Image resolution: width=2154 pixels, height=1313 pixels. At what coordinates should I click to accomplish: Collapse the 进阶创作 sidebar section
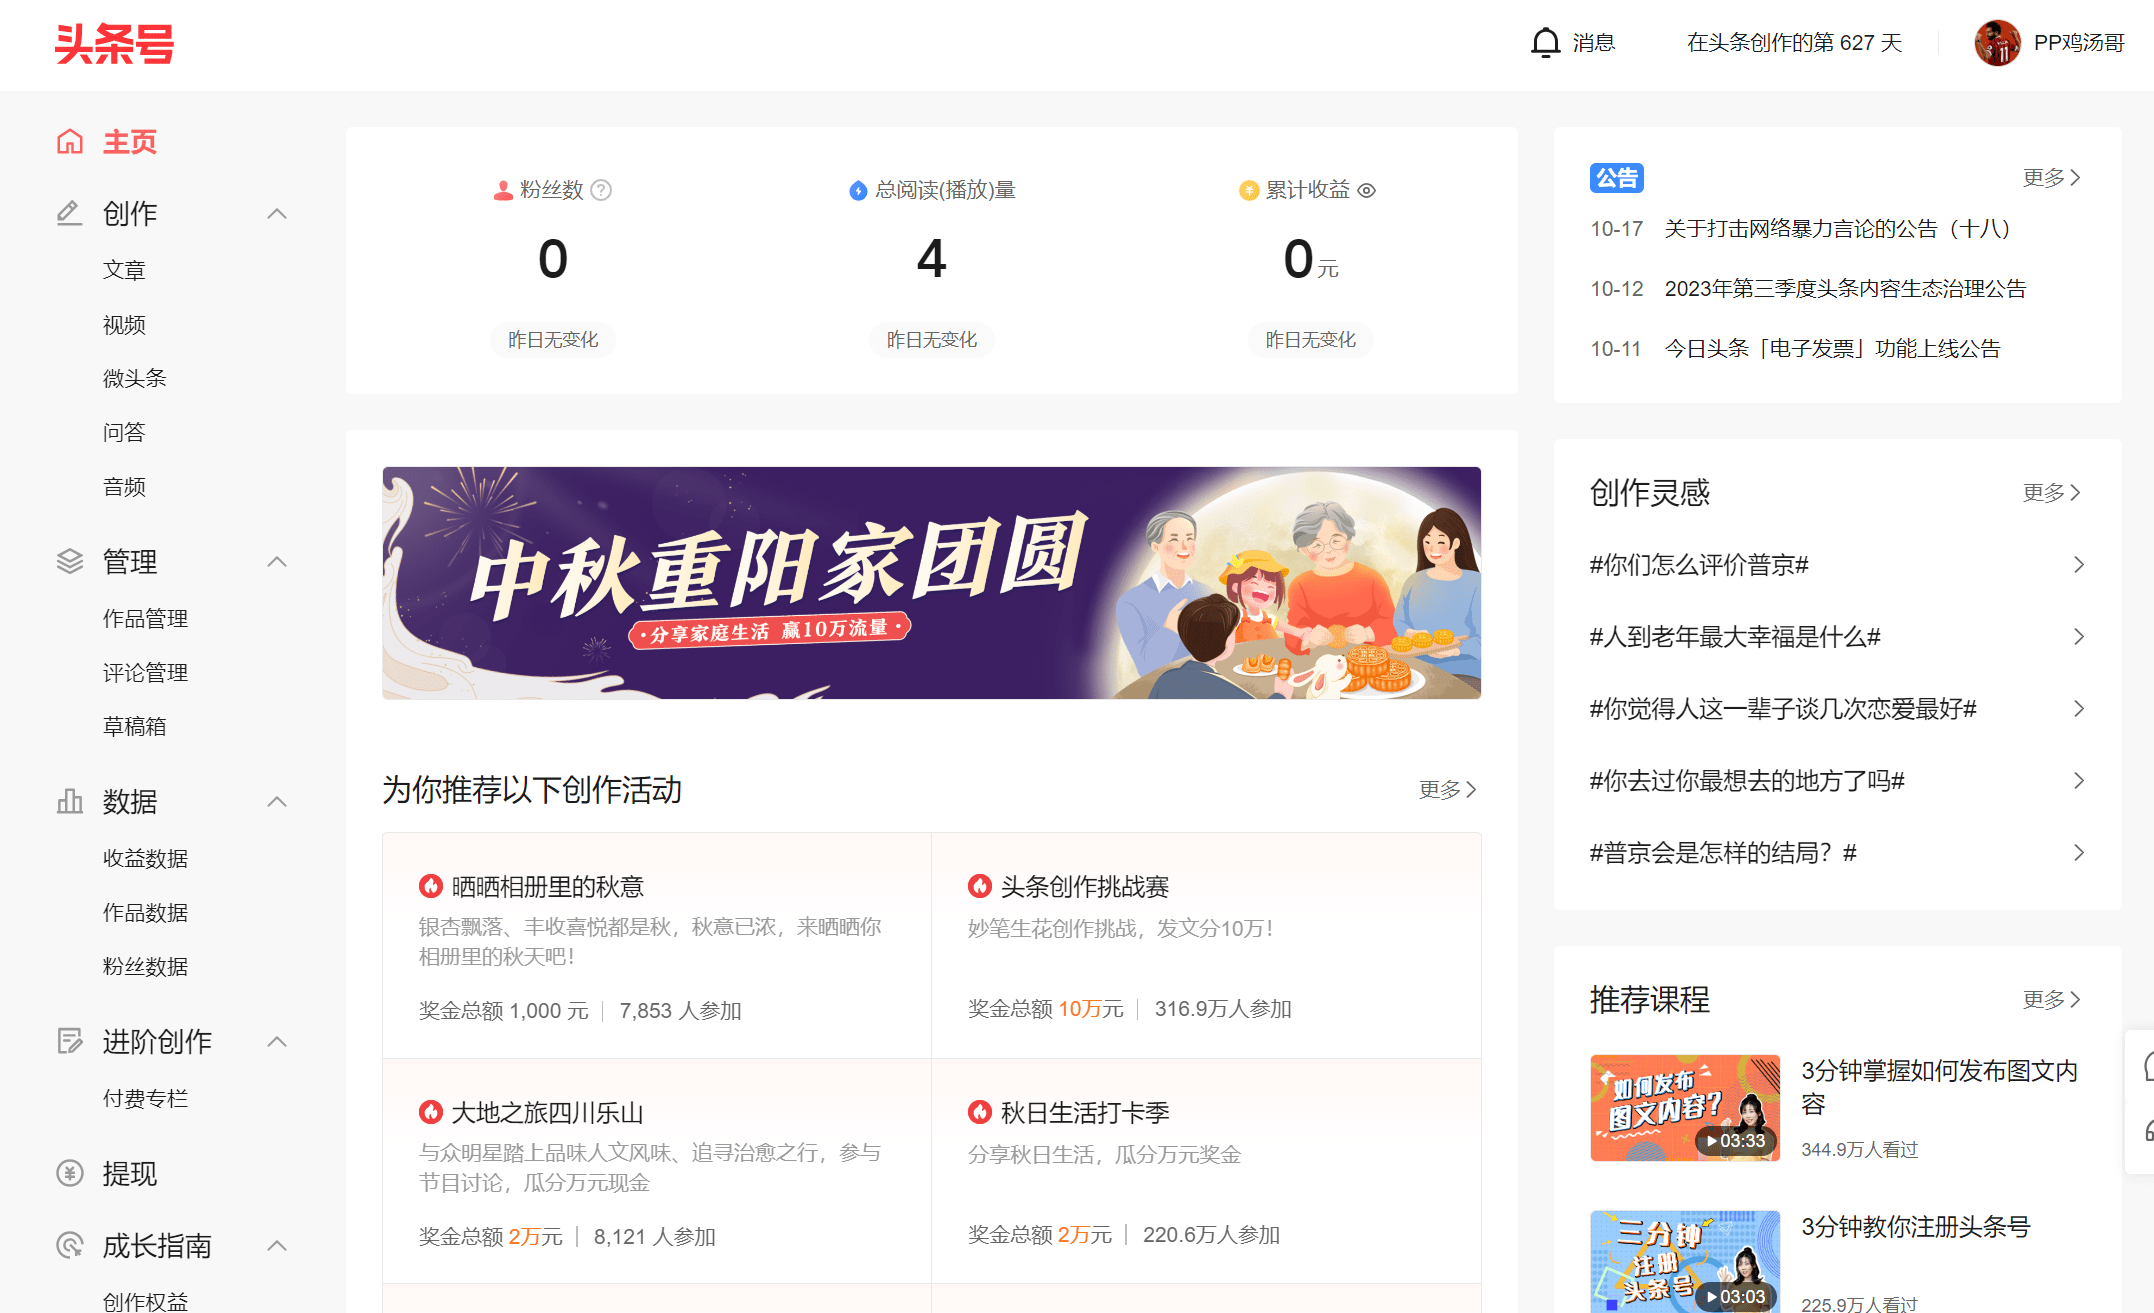[277, 1042]
